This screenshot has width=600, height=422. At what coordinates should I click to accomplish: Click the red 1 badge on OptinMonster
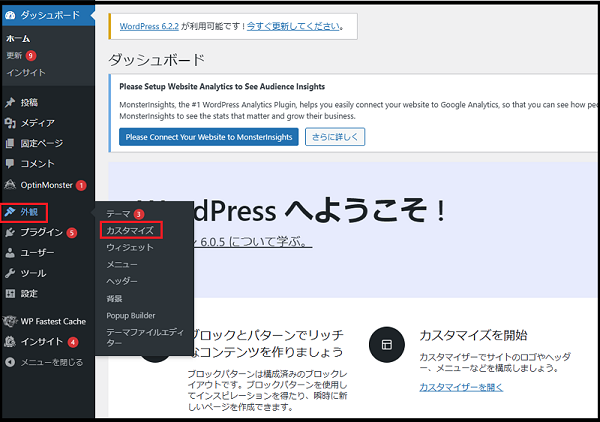coord(81,185)
